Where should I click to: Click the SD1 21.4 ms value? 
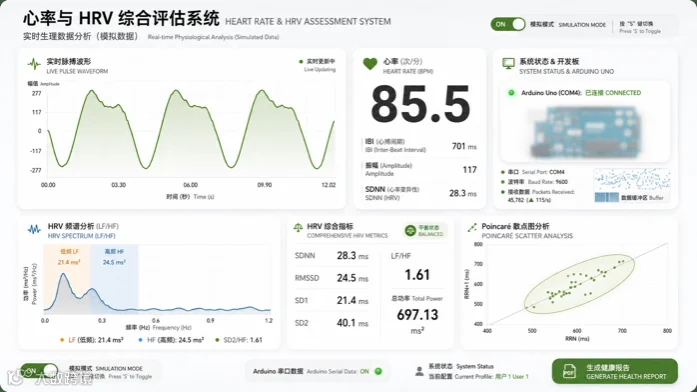[353, 300]
